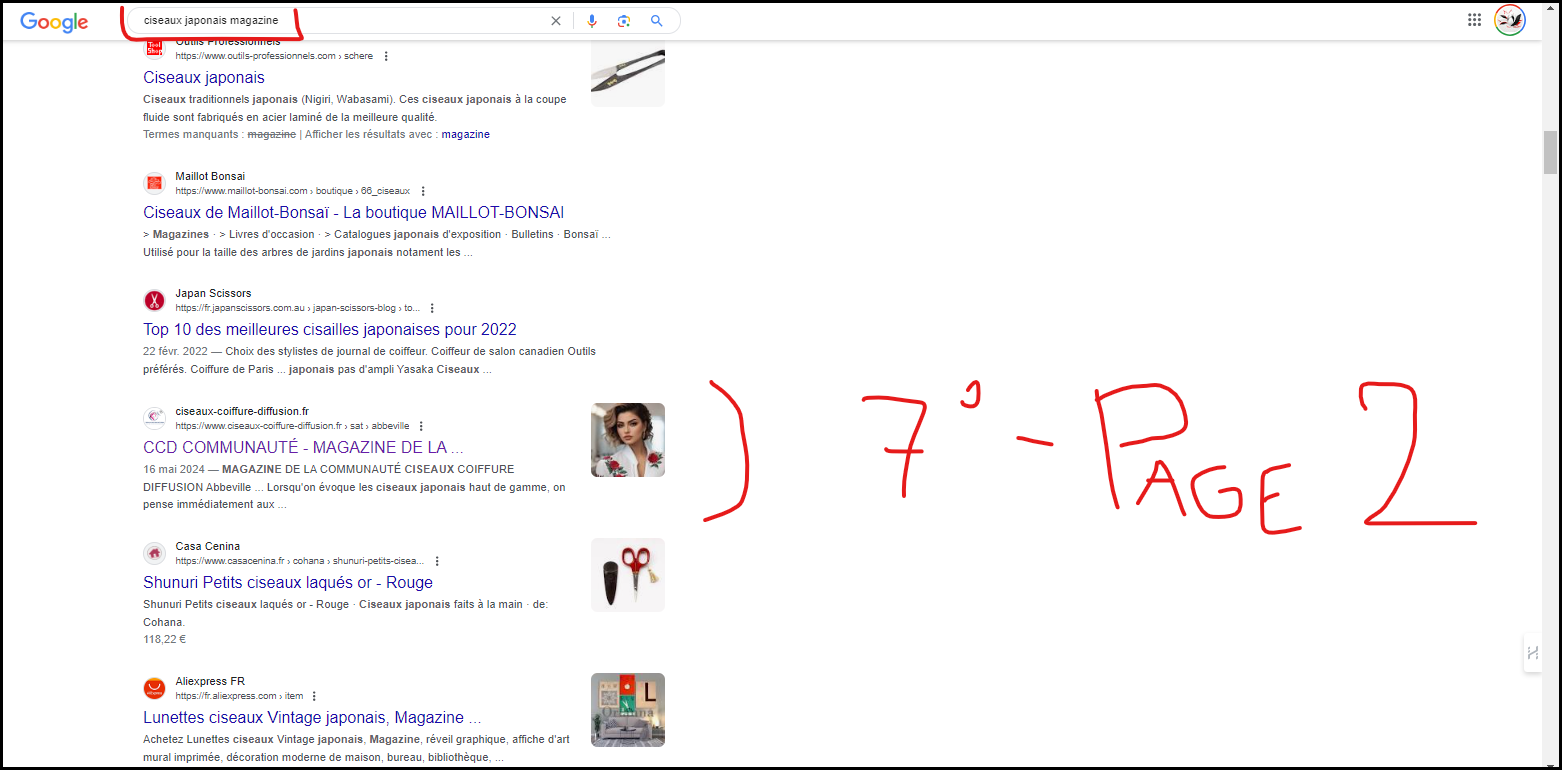Open more options for Casa Cenina result
The width and height of the screenshot is (1562, 770).
point(437,561)
